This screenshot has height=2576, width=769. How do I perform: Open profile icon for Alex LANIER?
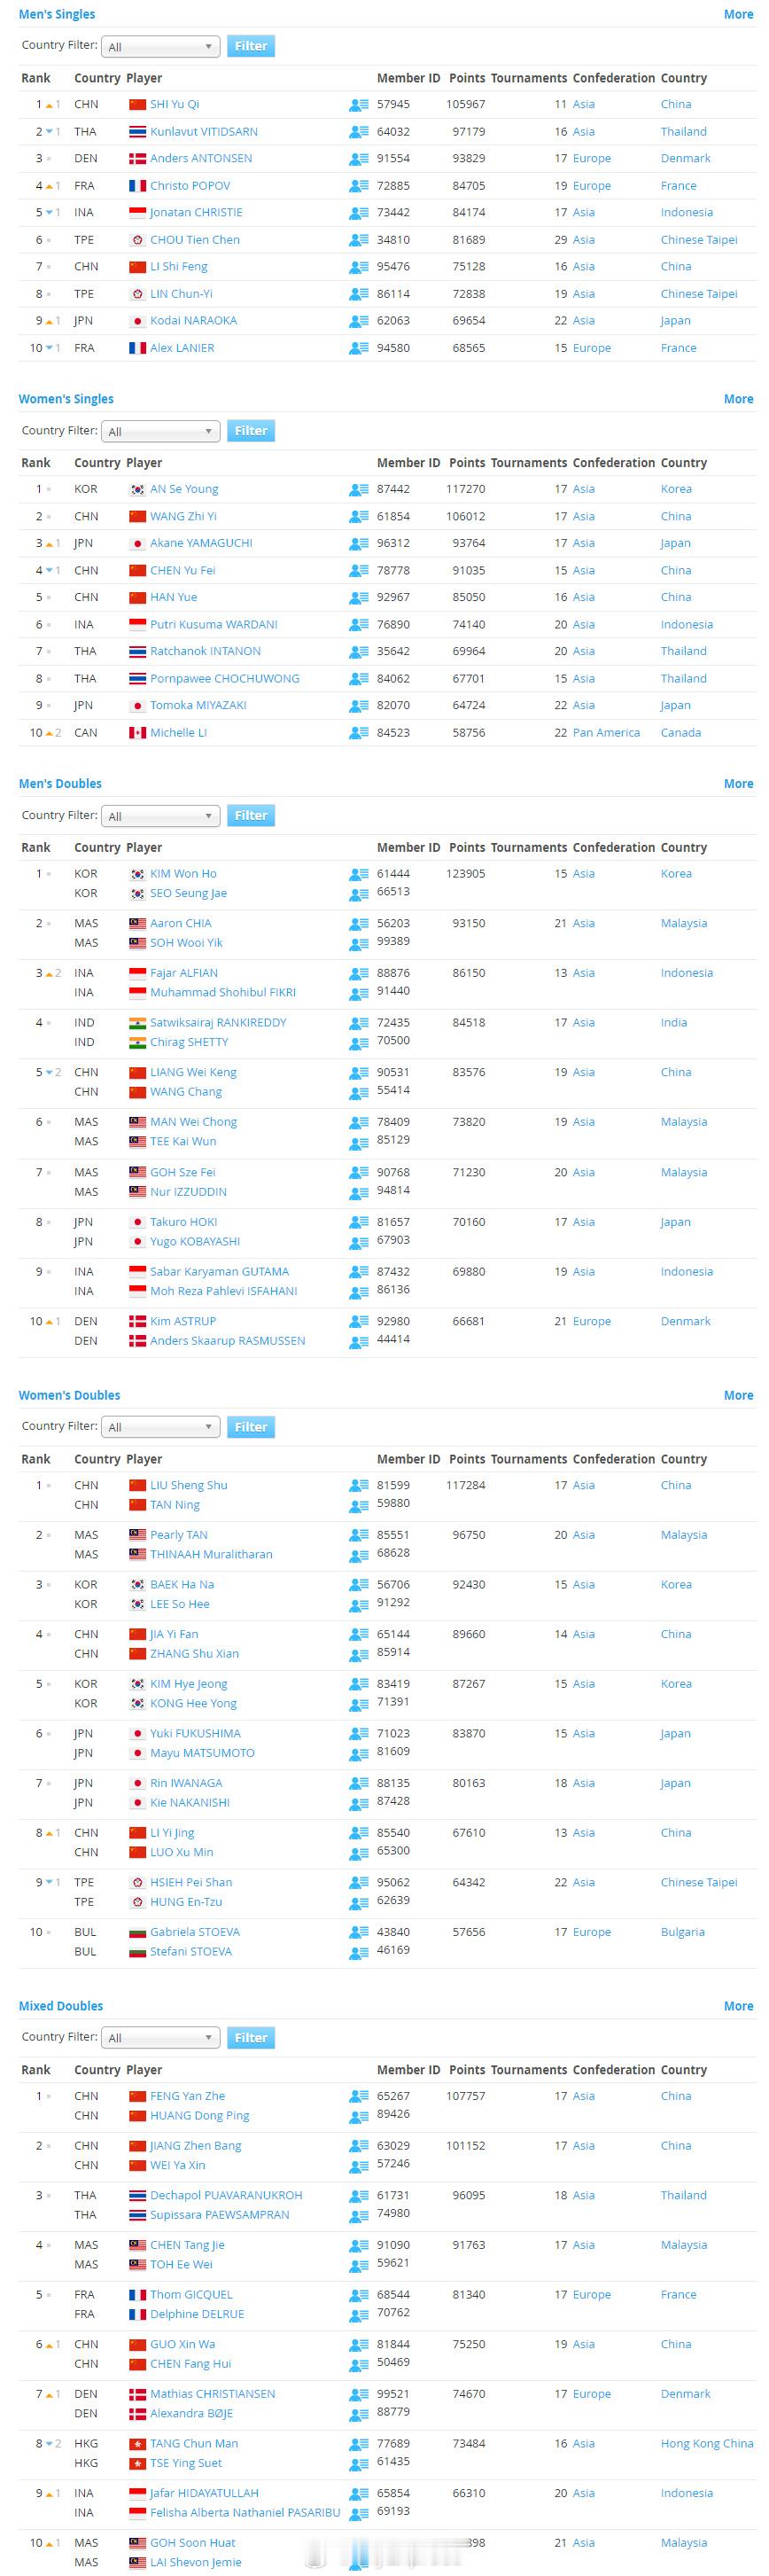pos(358,349)
